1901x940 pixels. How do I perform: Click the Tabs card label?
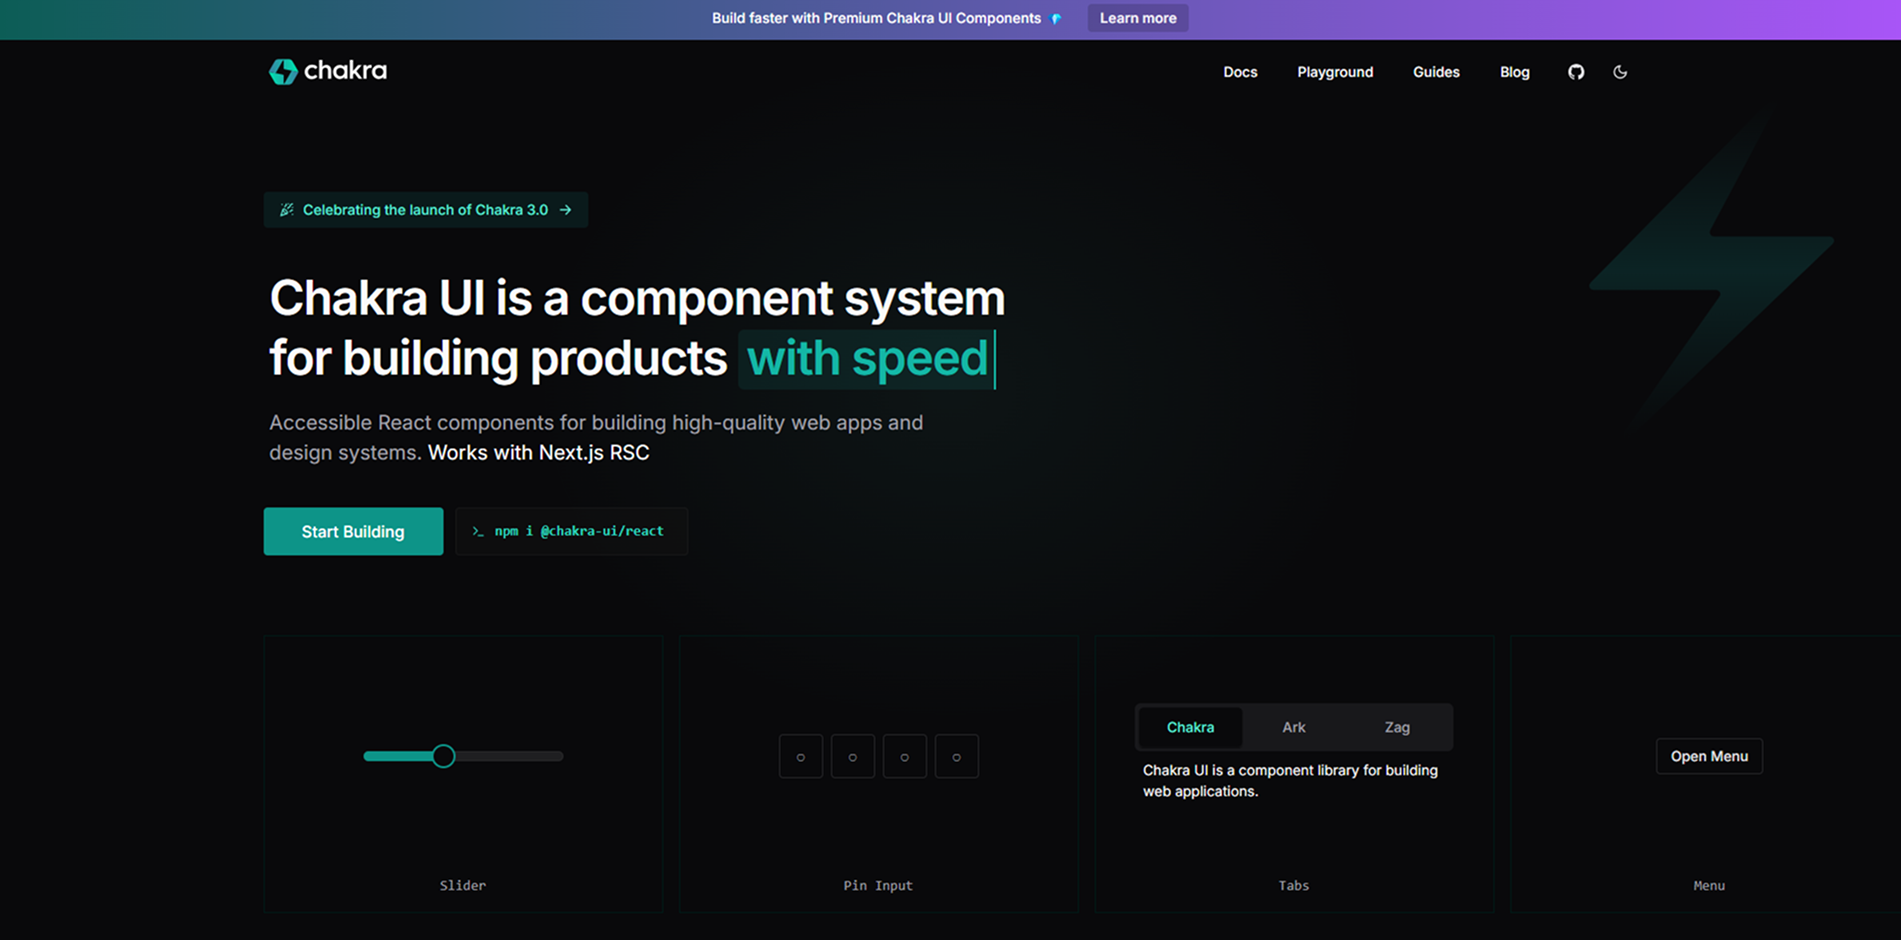click(1294, 885)
